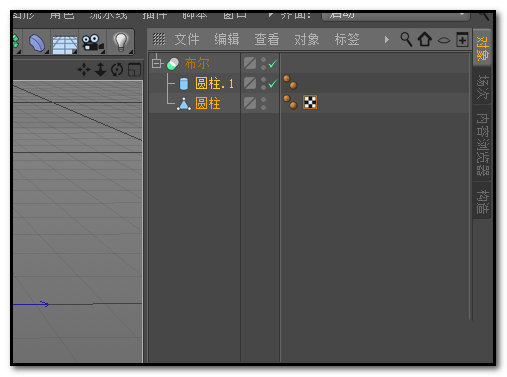Open search in the object manager
The image size is (507, 377).
click(406, 39)
